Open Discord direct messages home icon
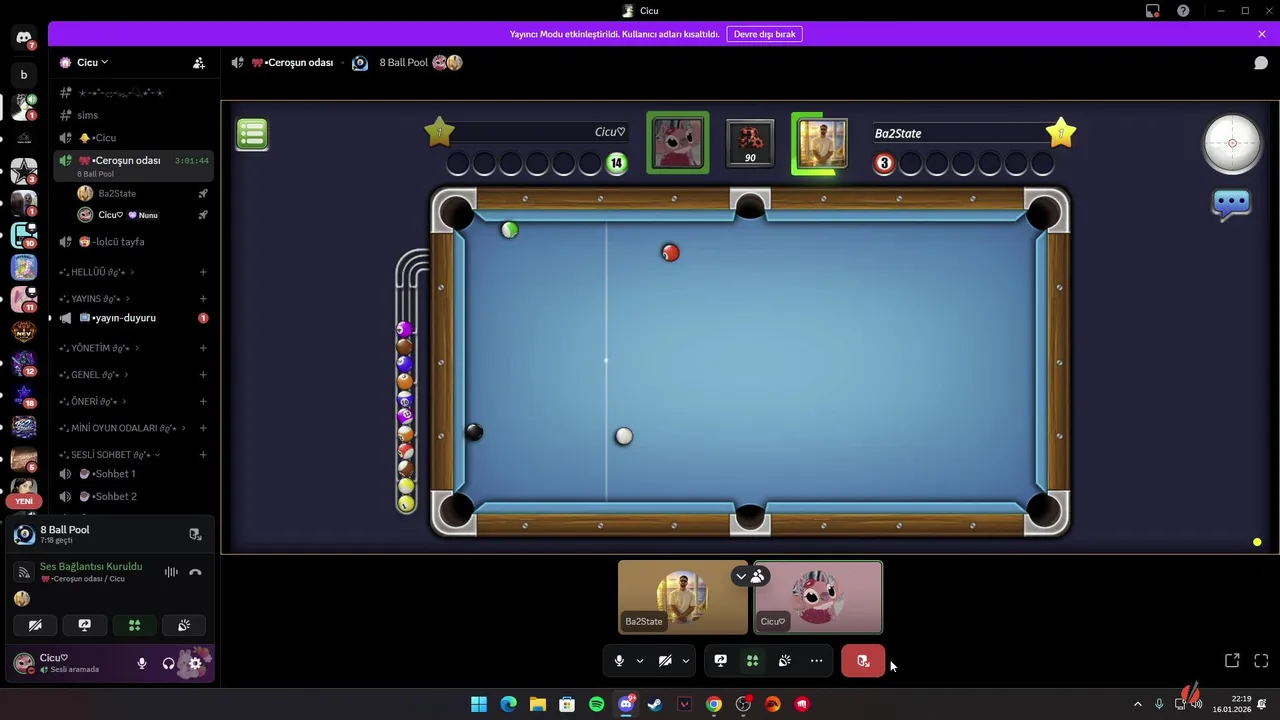The image size is (1280, 720). 24,38
